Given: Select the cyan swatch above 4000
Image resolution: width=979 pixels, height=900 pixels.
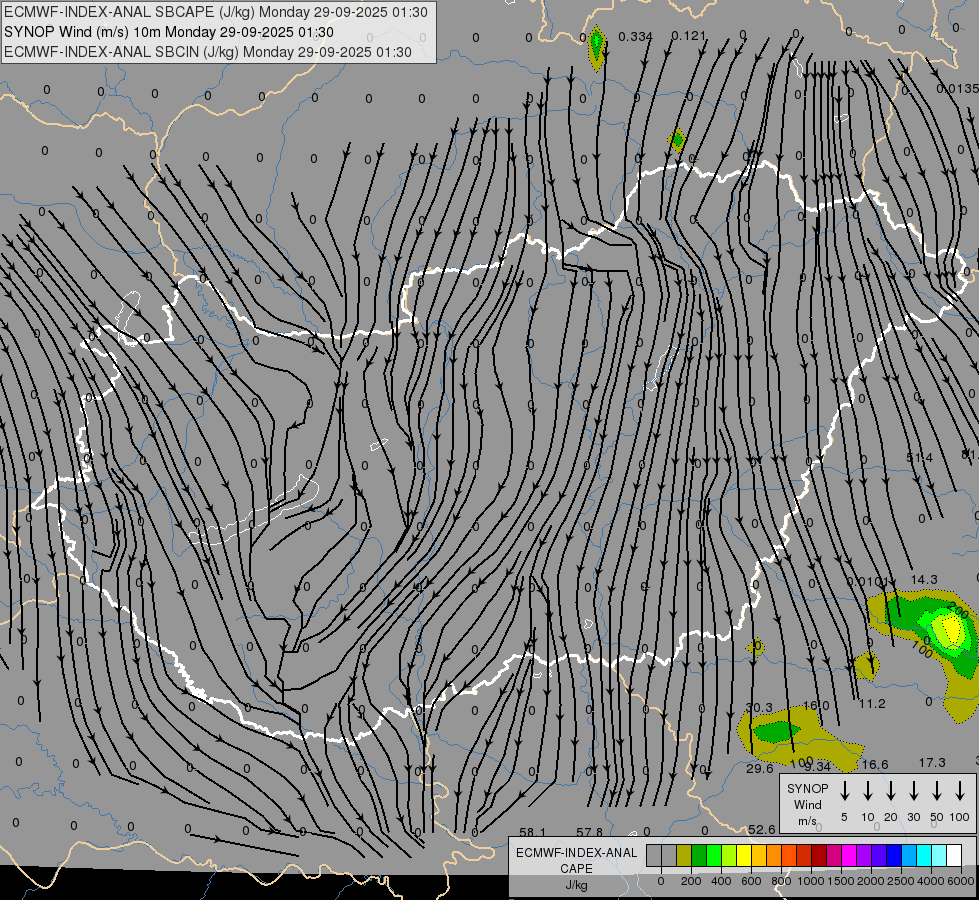Looking at the screenshot, I should point(924,855).
